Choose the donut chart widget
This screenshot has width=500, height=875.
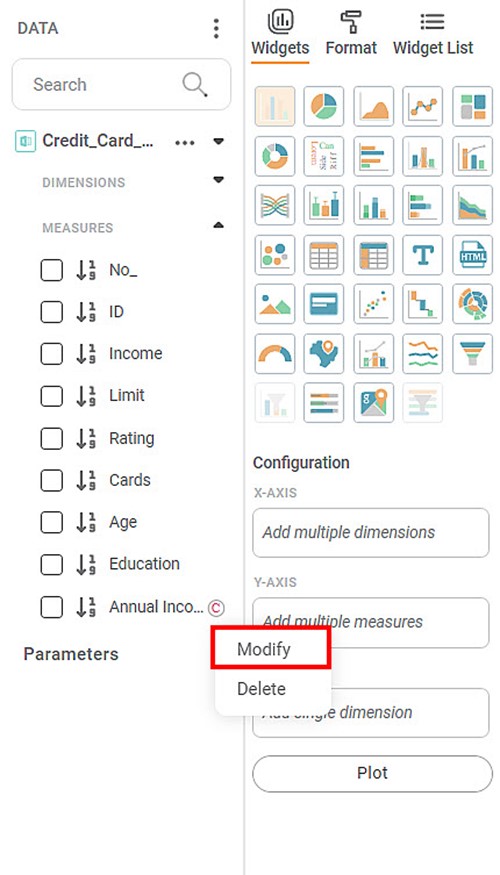click(275, 156)
